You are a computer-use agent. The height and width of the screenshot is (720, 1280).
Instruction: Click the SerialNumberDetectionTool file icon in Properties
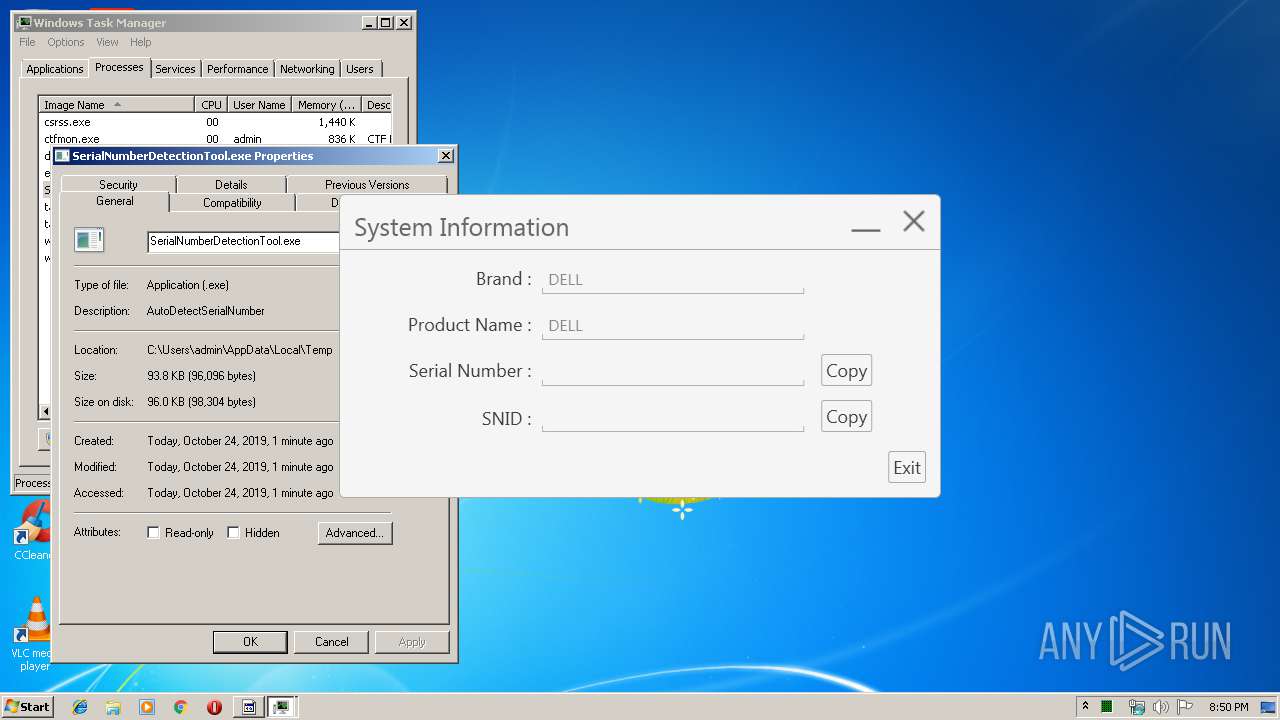pos(89,240)
